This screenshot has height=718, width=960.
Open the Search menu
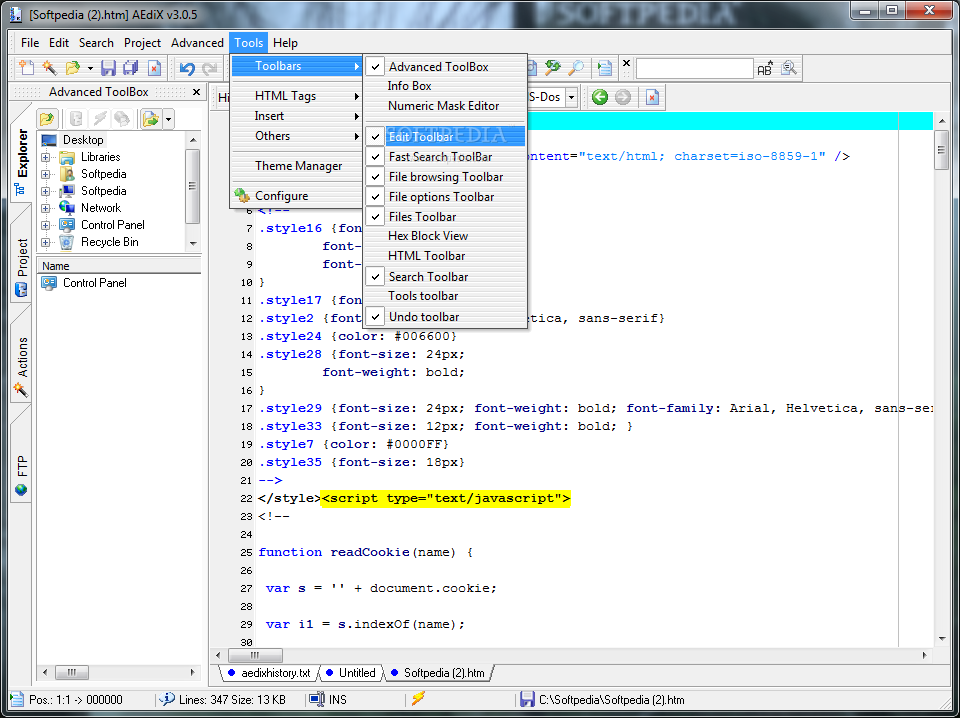(x=96, y=43)
